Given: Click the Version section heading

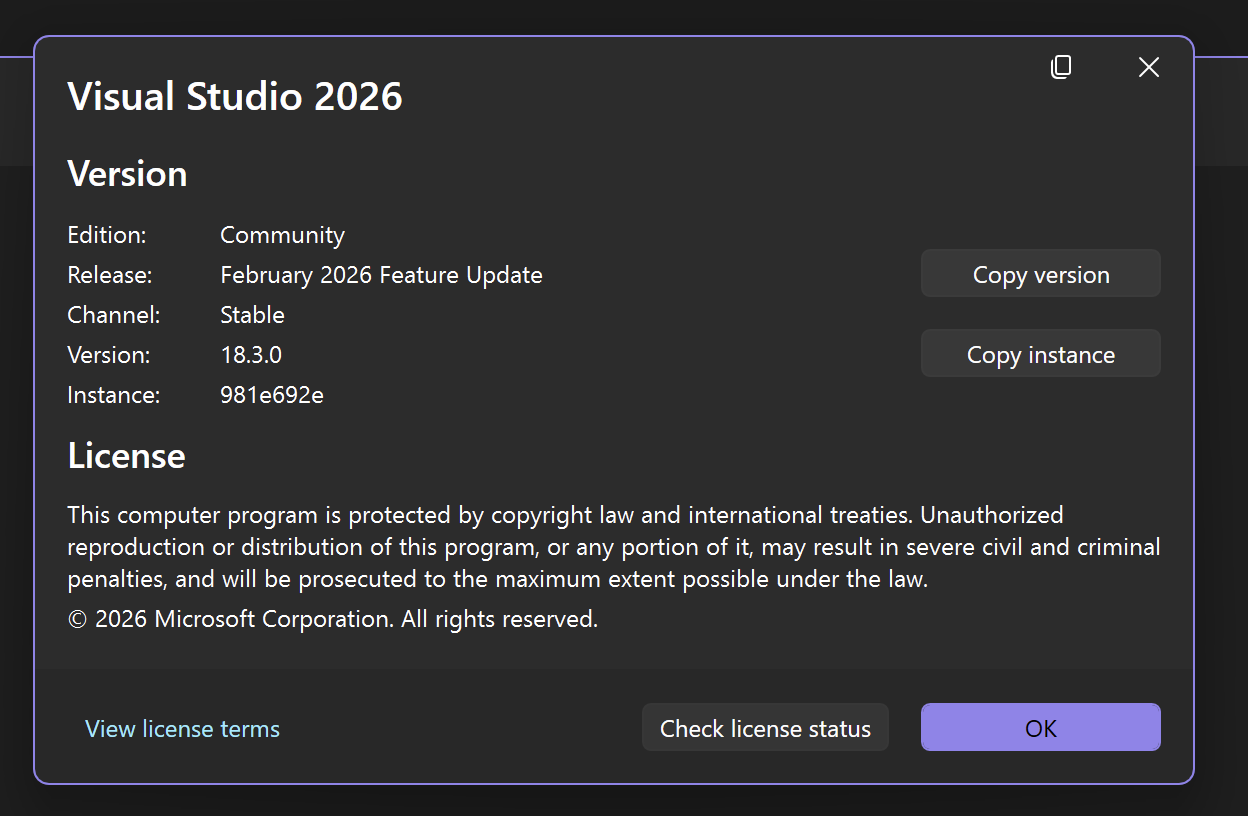Looking at the screenshot, I should pos(127,173).
